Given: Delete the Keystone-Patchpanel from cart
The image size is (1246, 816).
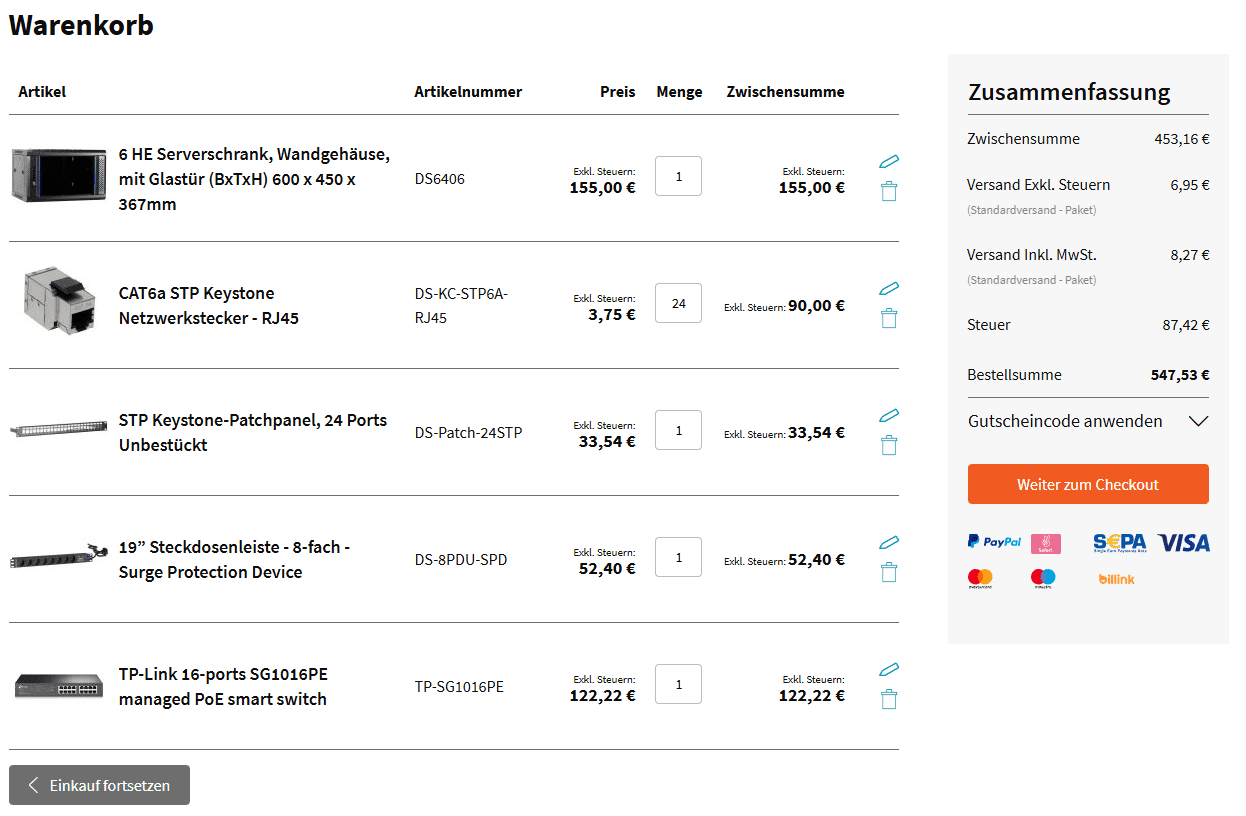Looking at the screenshot, I should 889,445.
